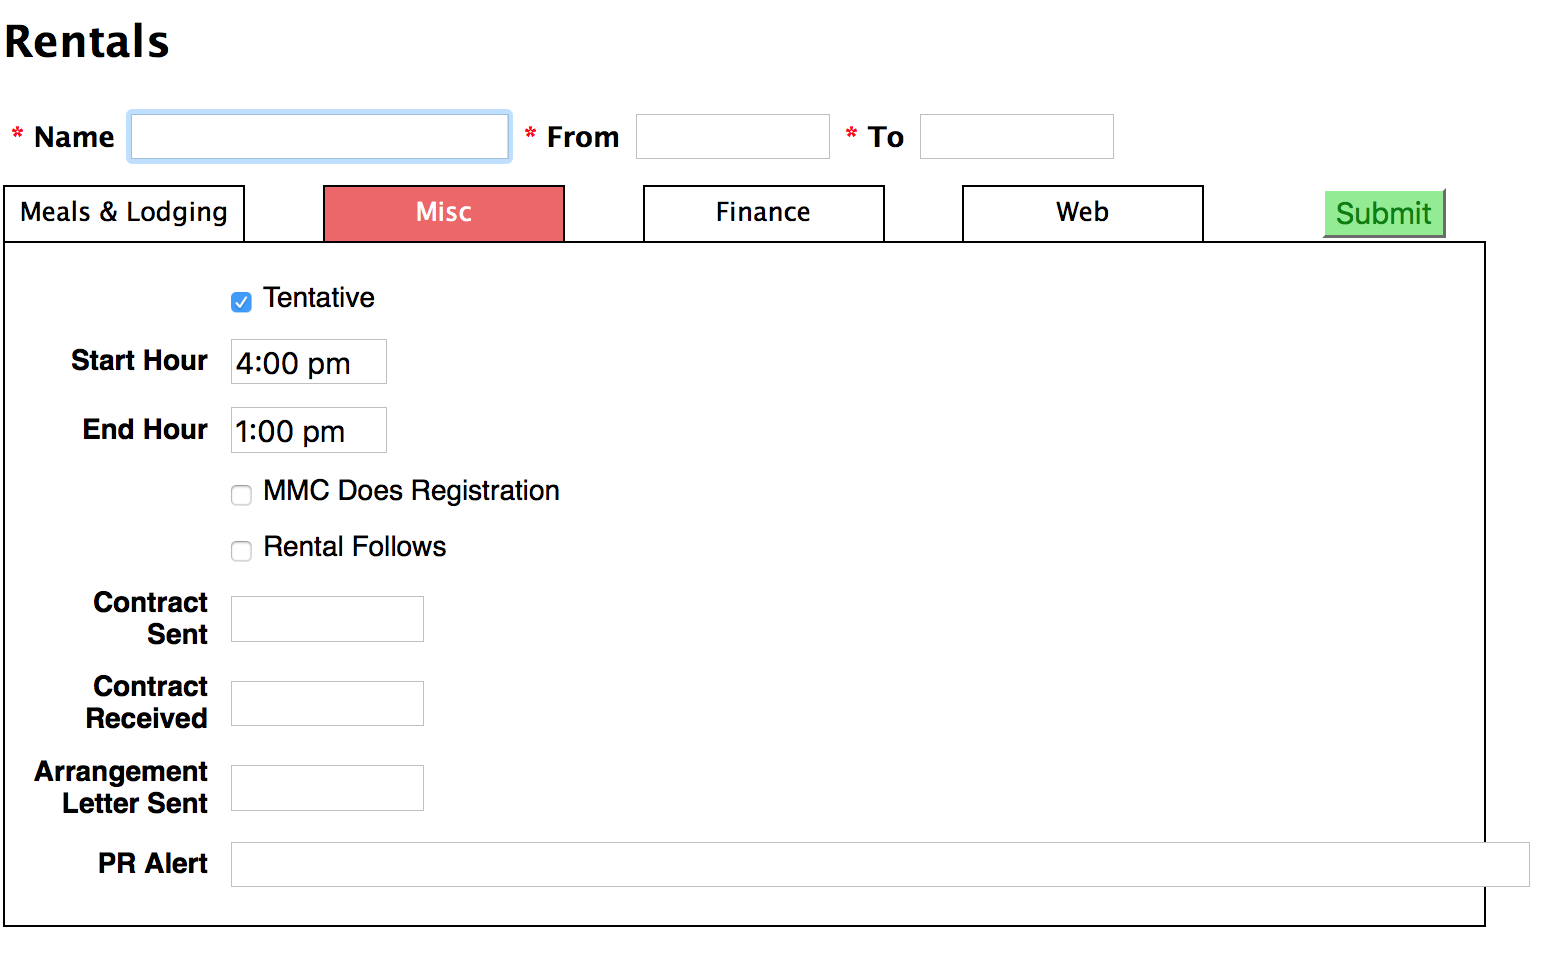Open the Finance tab
This screenshot has width=1566, height=956.
(x=763, y=213)
